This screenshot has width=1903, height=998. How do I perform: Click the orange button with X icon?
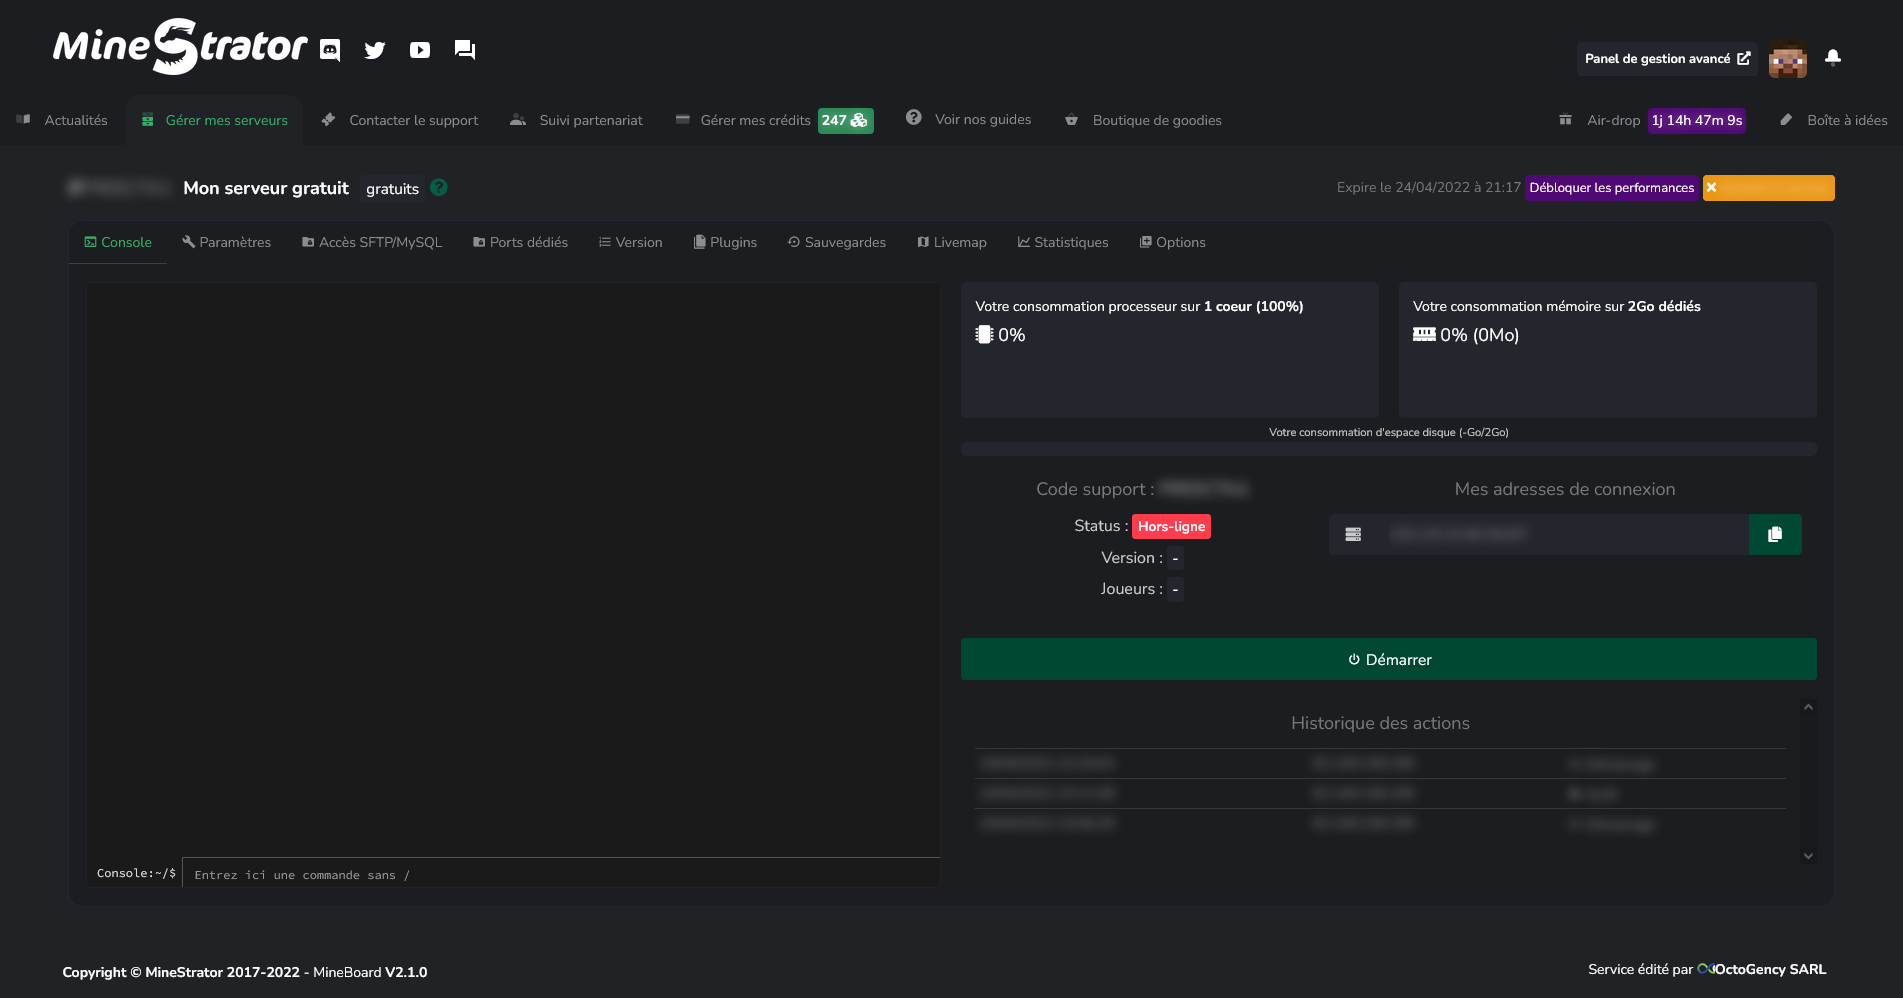1769,188
